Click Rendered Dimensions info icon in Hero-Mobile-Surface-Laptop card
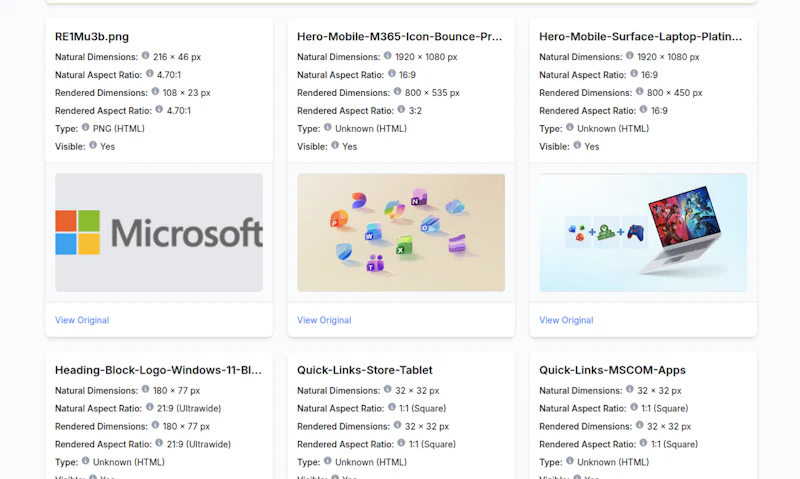 [x=639, y=91]
